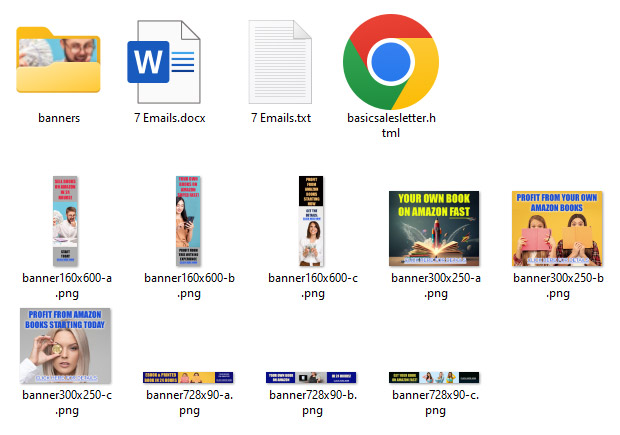Click the Chrome icon for basicsalesletter.html
Image resolution: width=620 pixels, height=435 pixels.
click(x=390, y=62)
